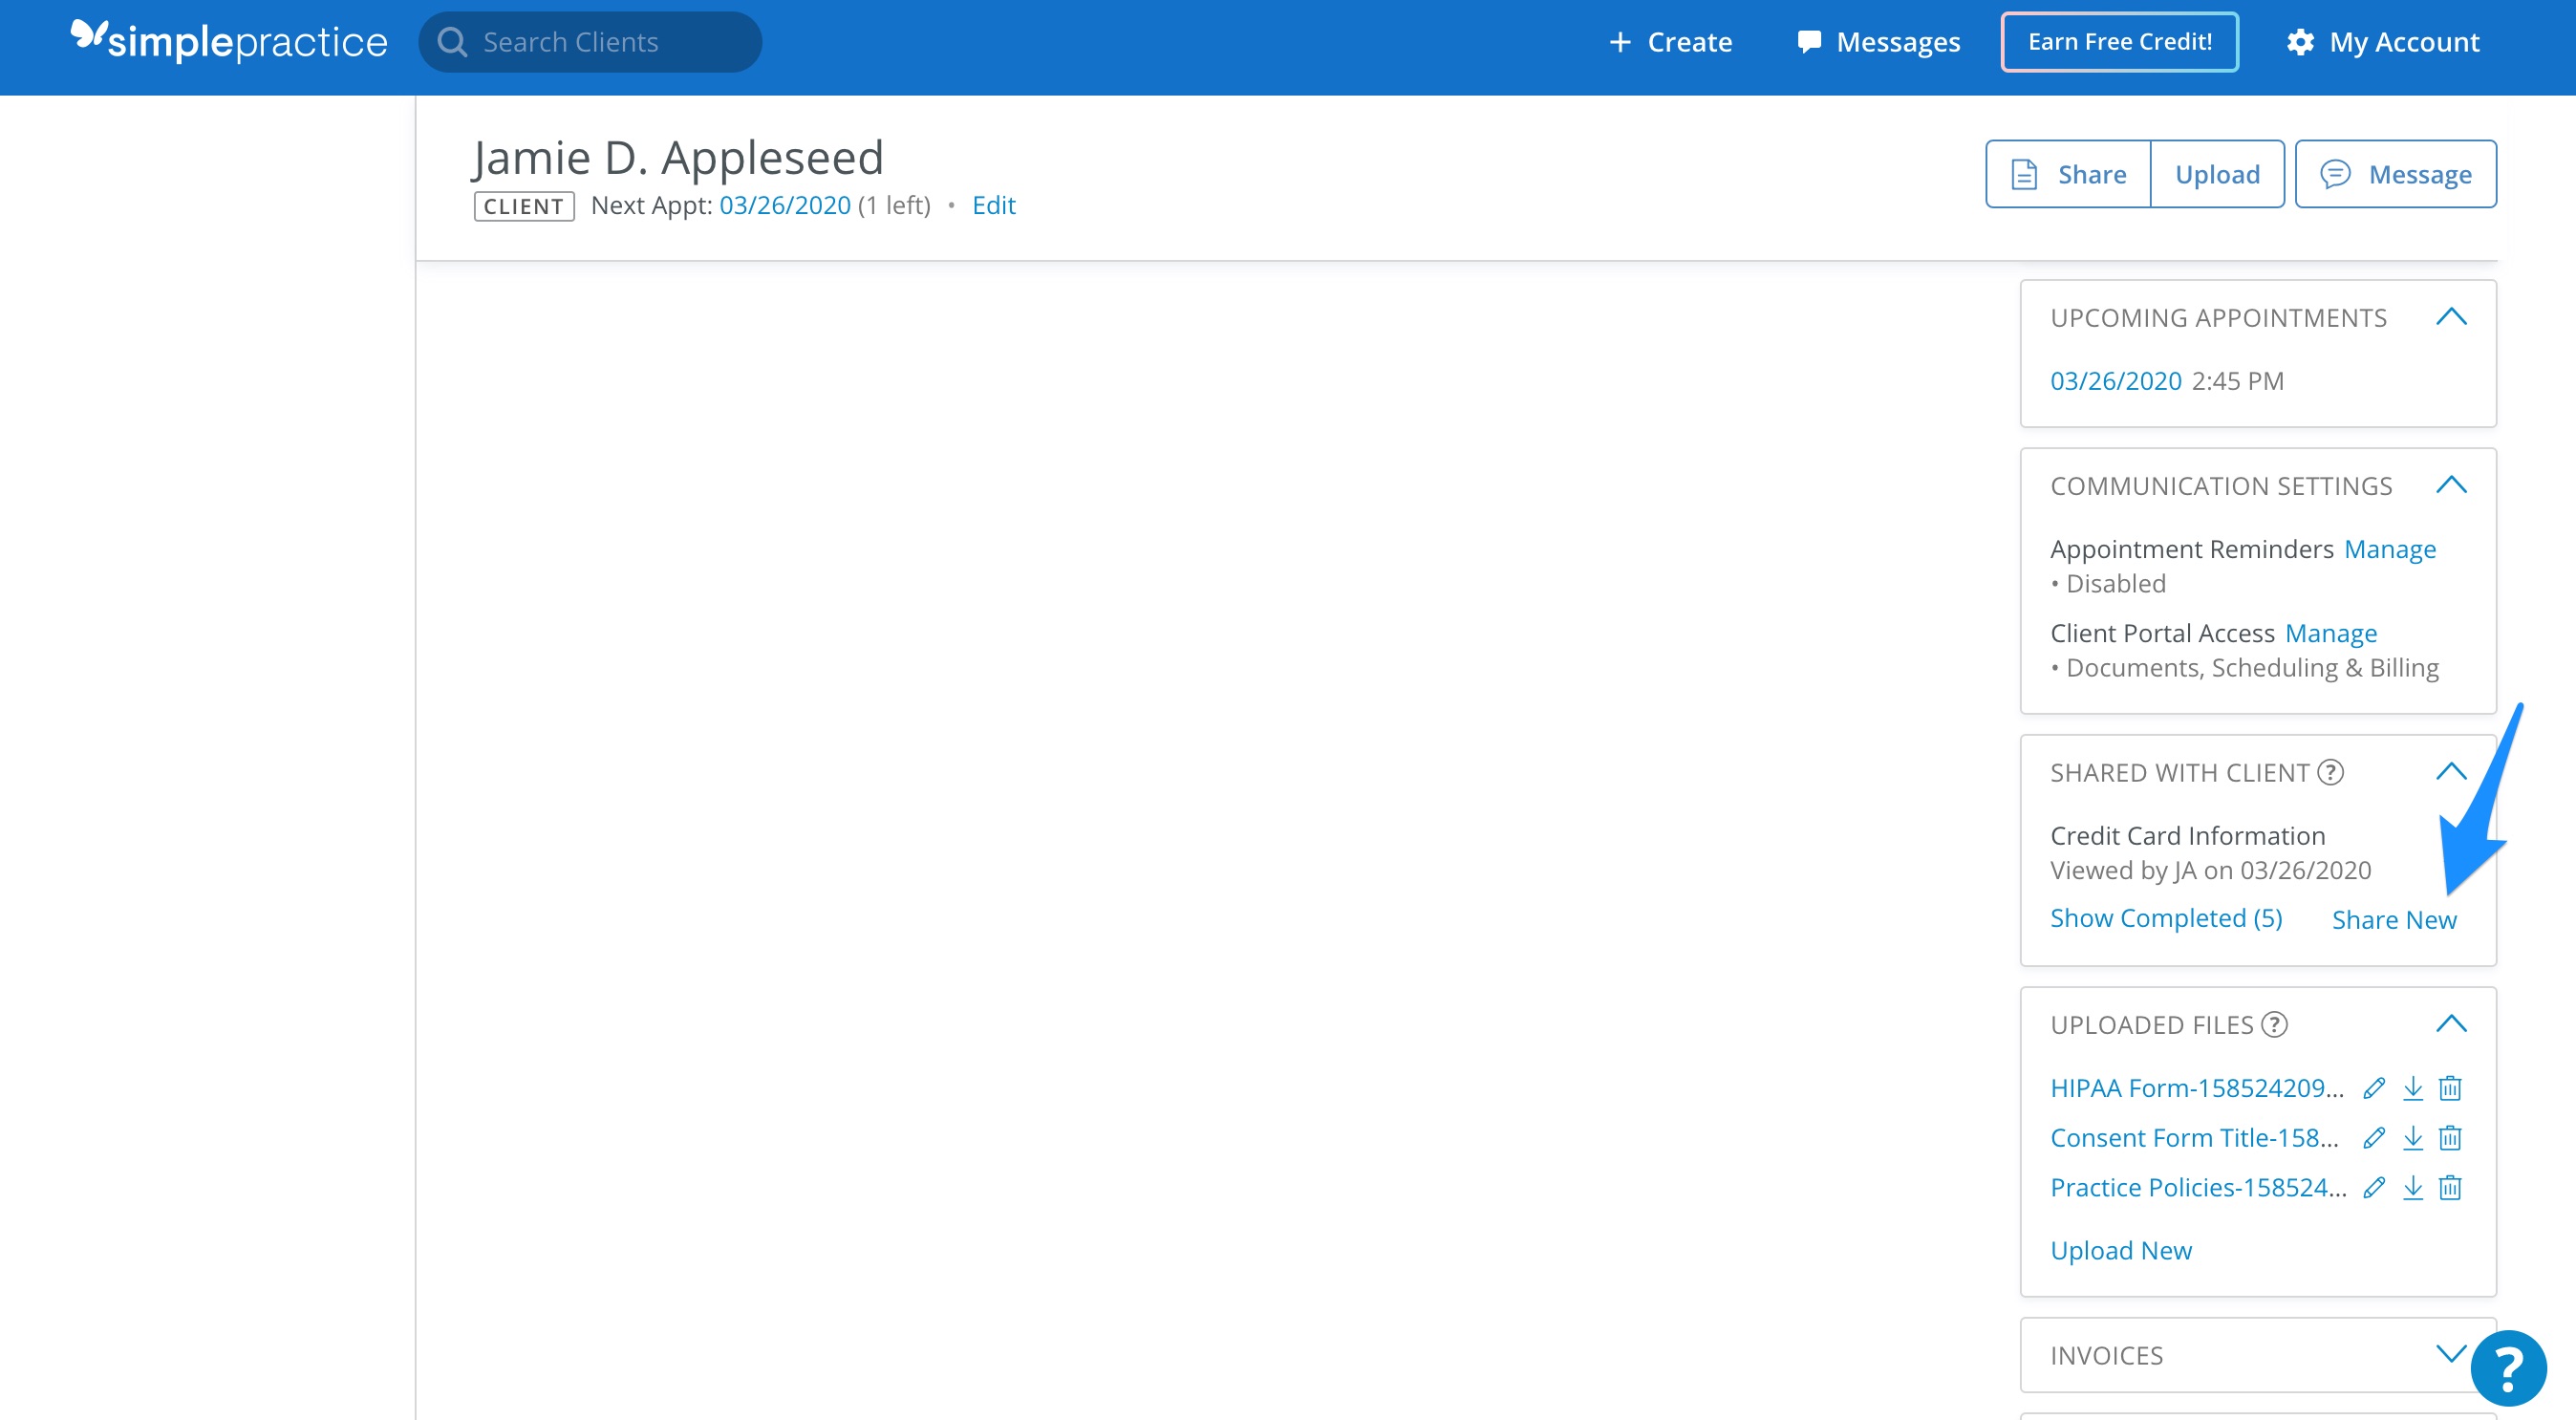
Task: Open the Messages page
Action: click(x=1878, y=42)
